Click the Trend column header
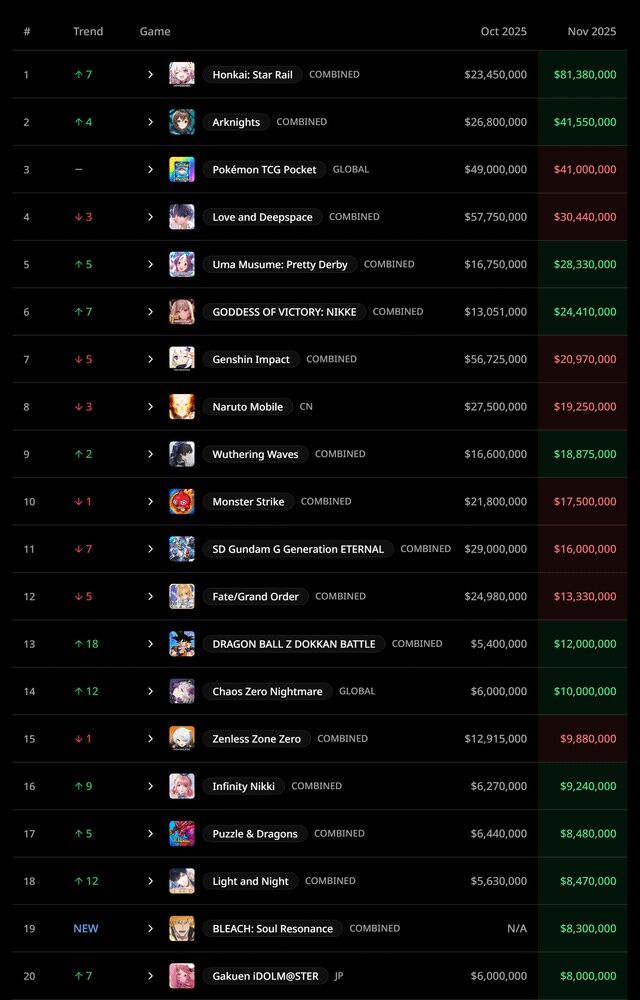 click(x=88, y=31)
